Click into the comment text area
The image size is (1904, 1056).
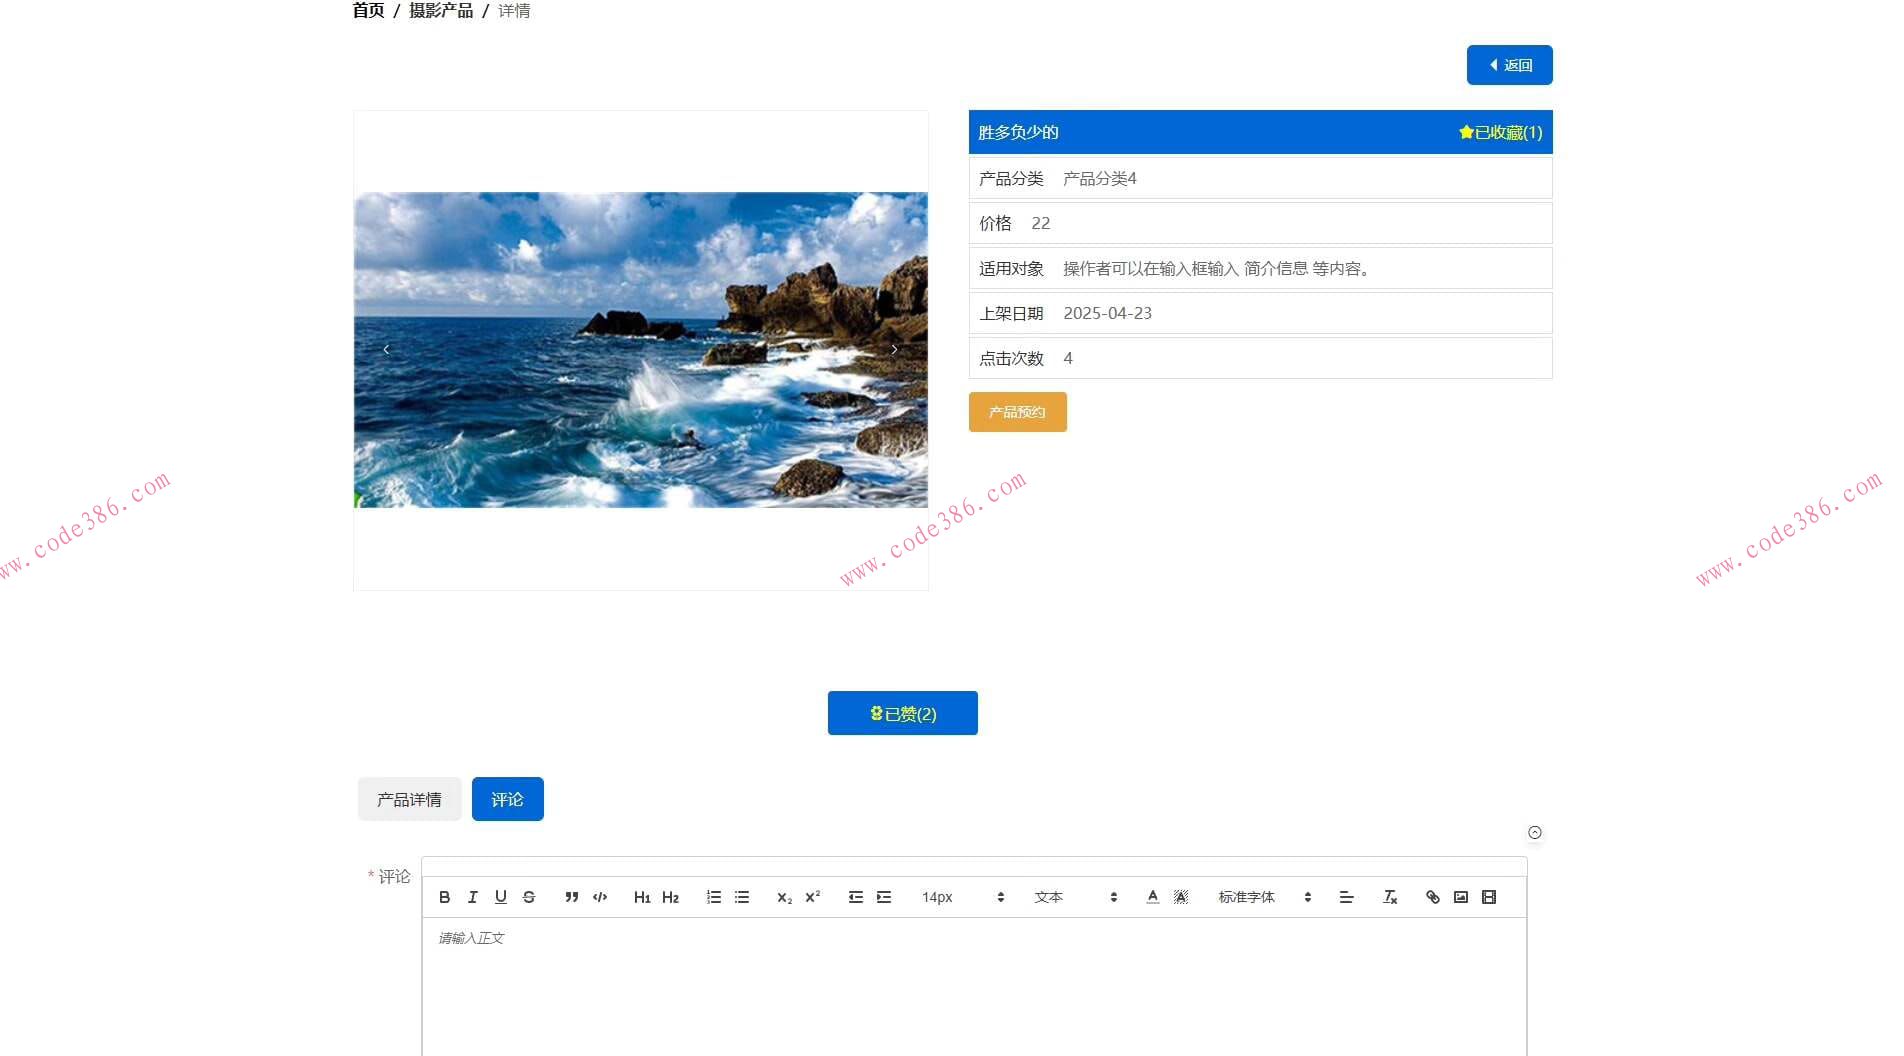974,985
